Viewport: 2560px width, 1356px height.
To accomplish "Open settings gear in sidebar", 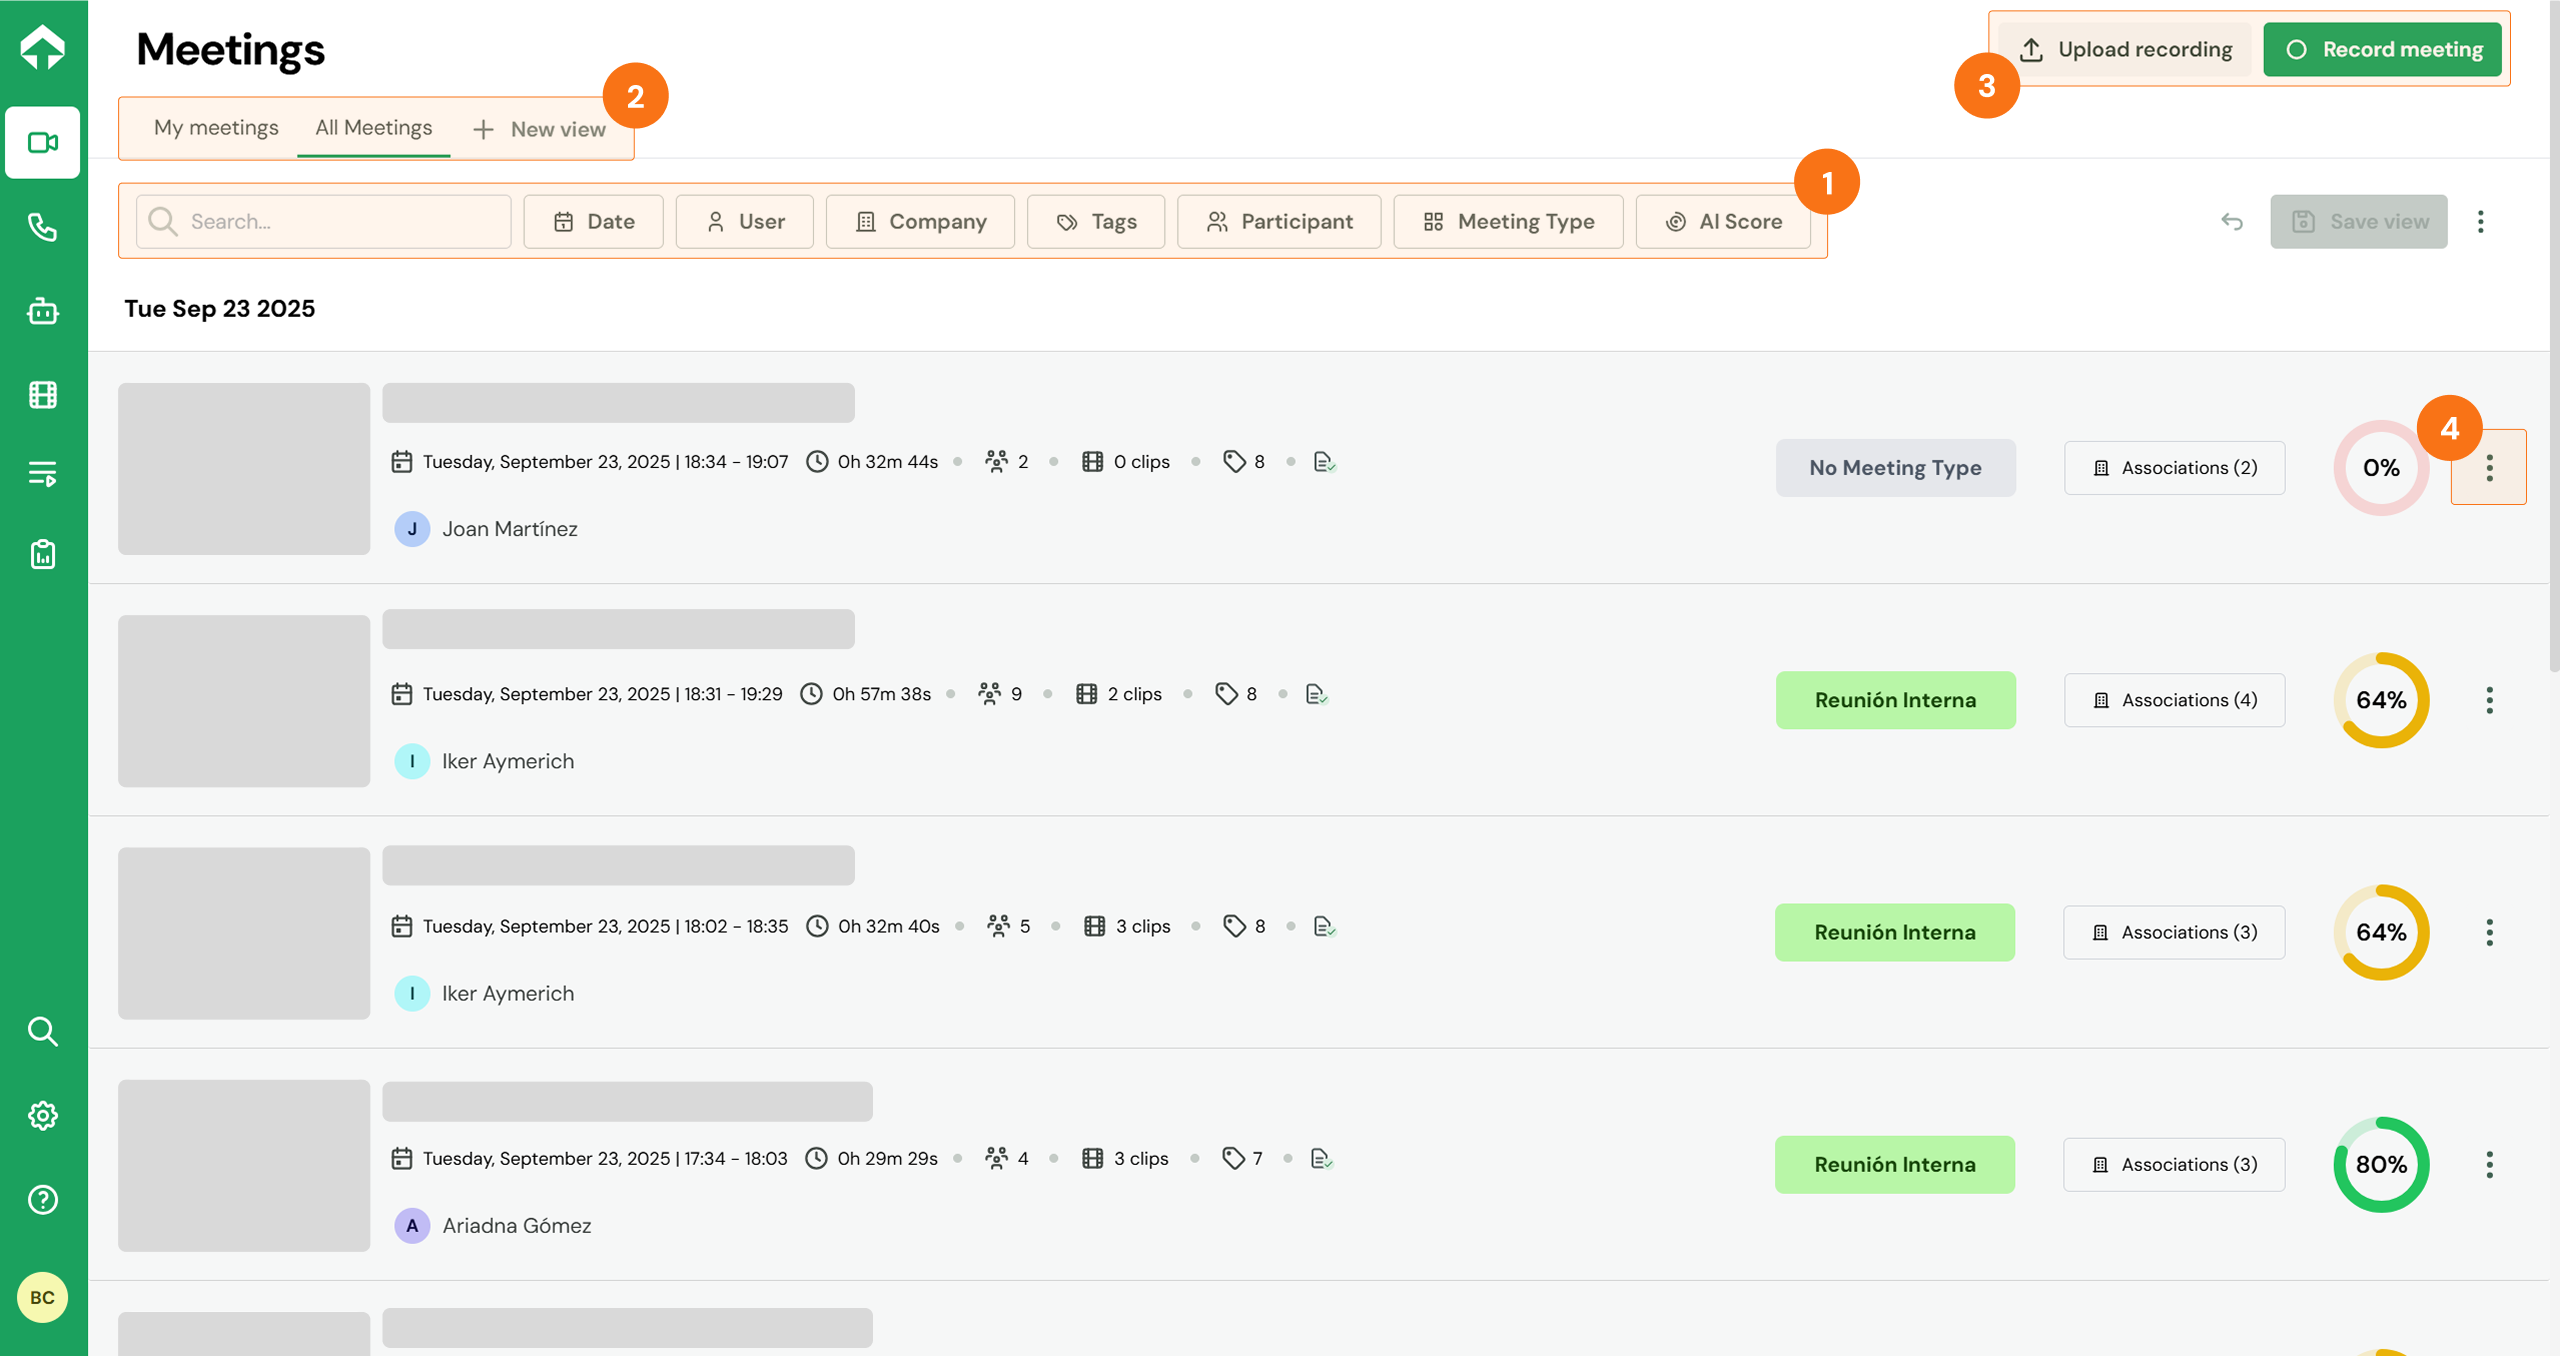I will (42, 1115).
